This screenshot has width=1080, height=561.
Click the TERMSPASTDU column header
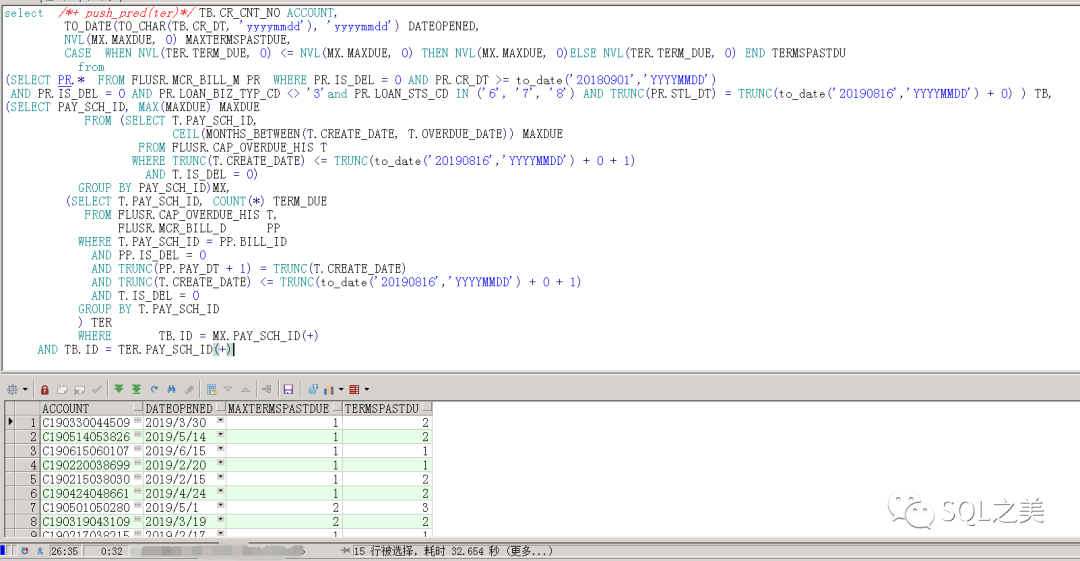pyautogui.click(x=387, y=408)
